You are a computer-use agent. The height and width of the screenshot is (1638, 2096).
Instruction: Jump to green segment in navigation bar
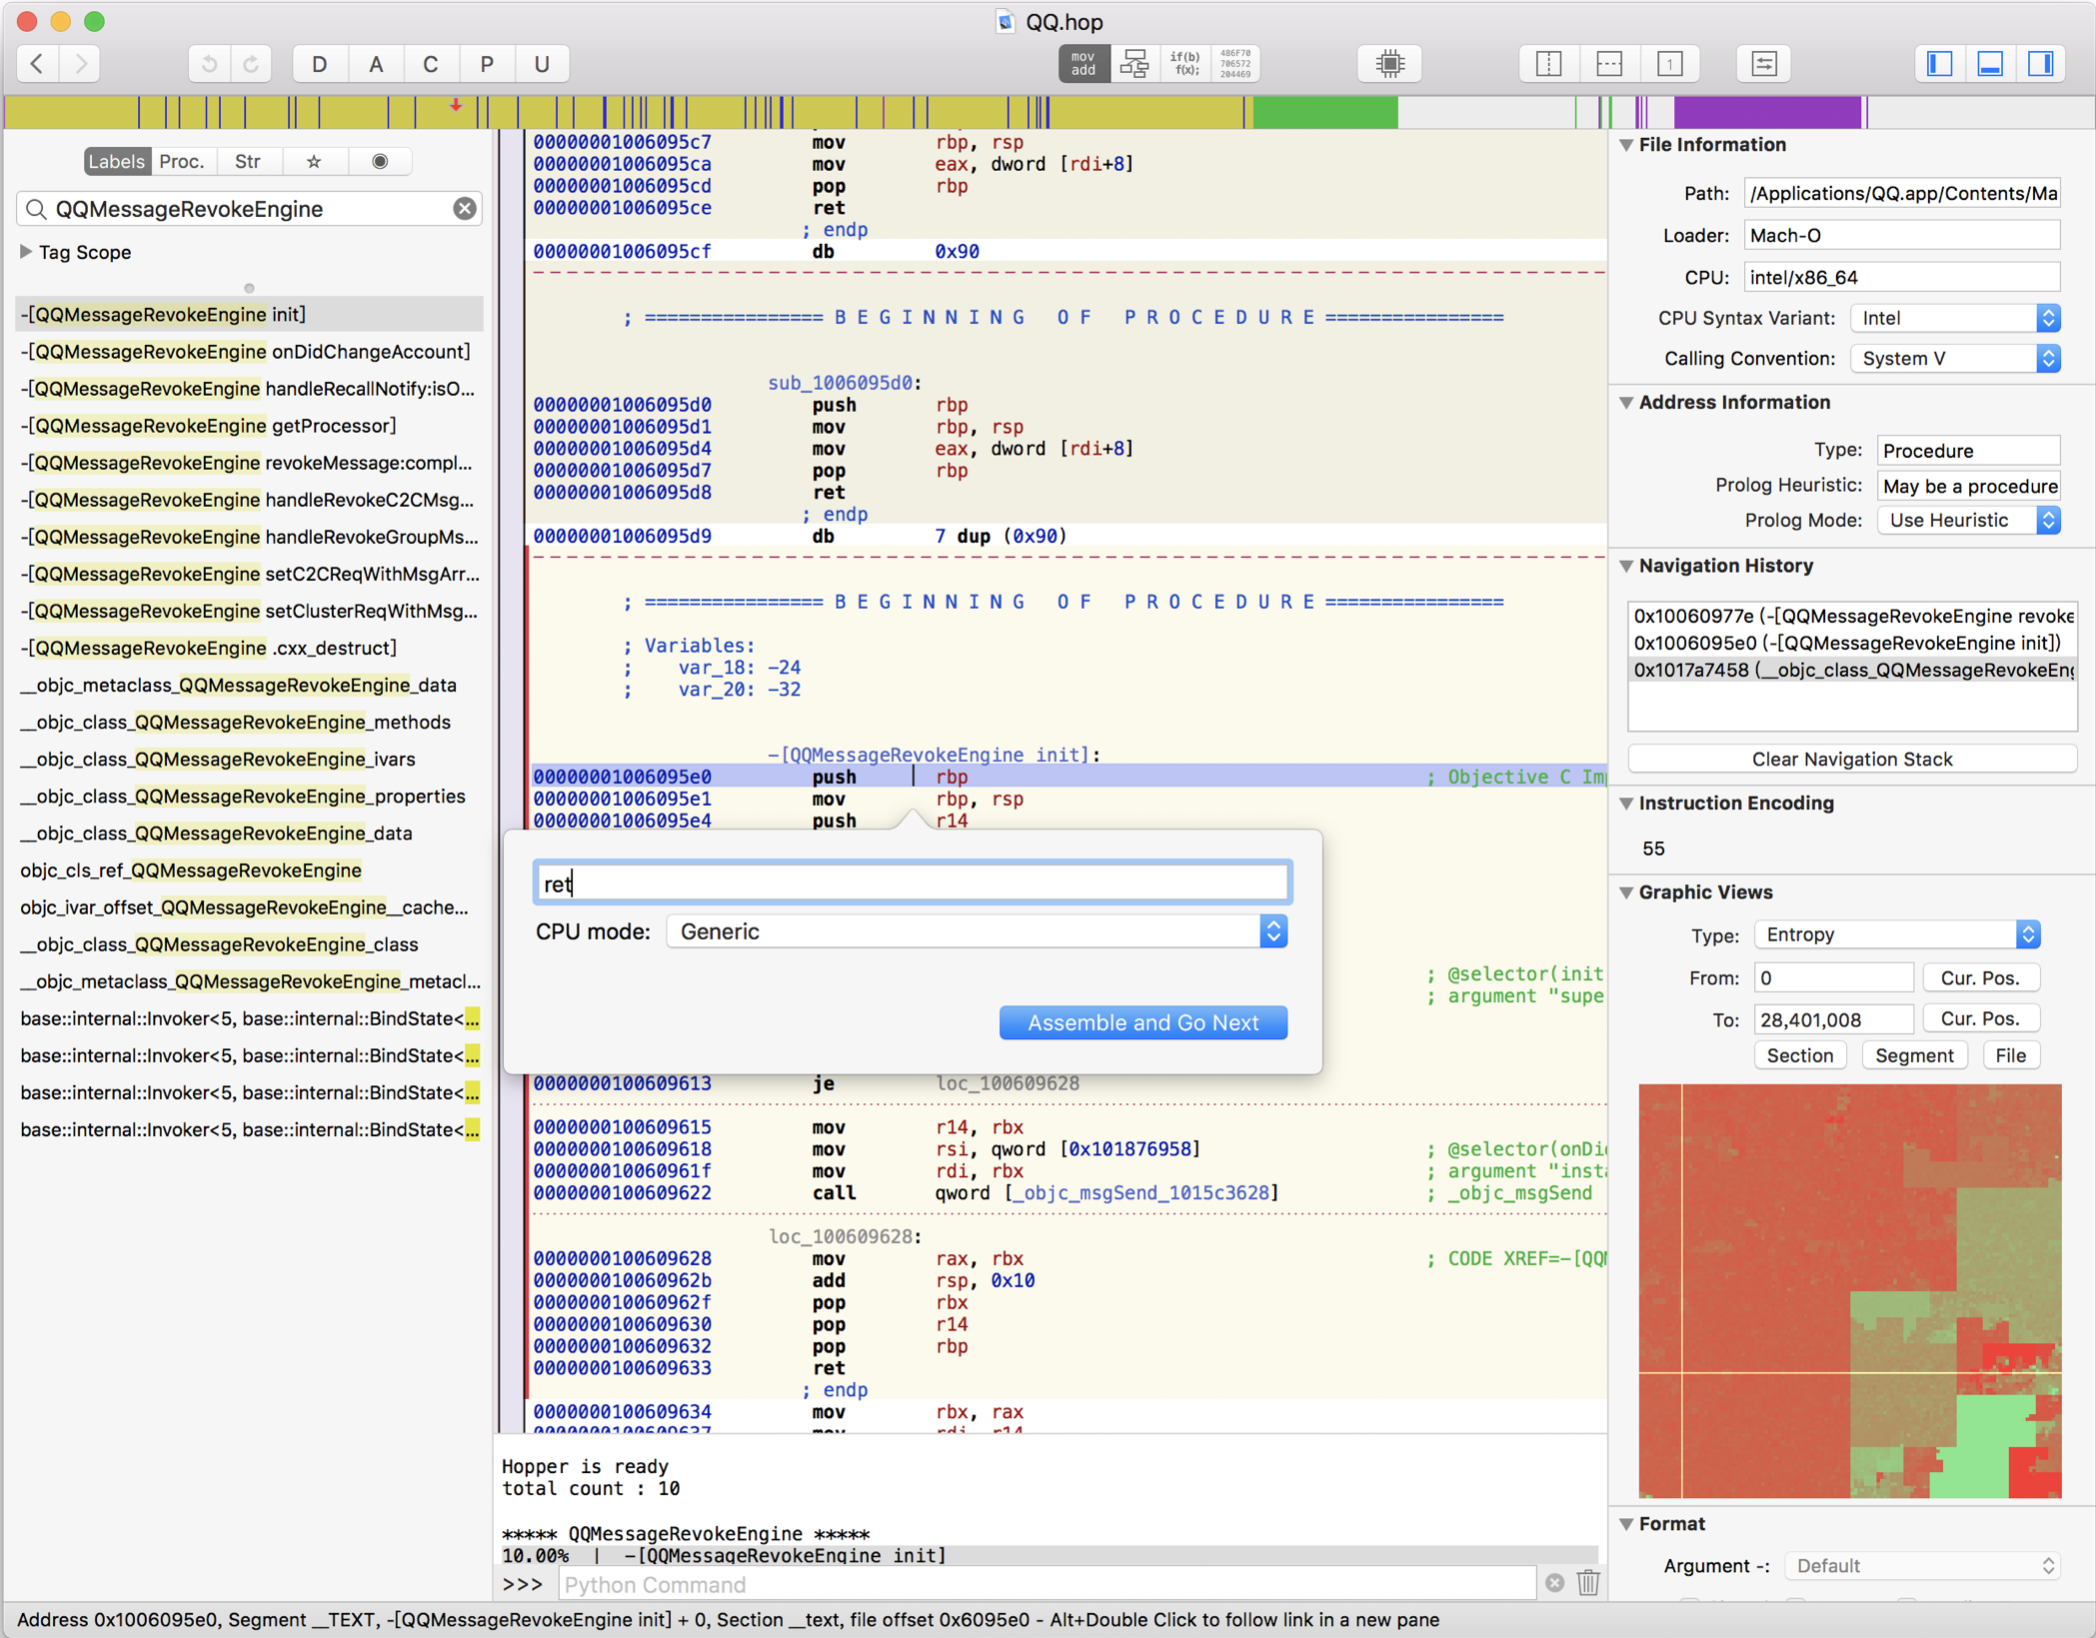point(1325,112)
